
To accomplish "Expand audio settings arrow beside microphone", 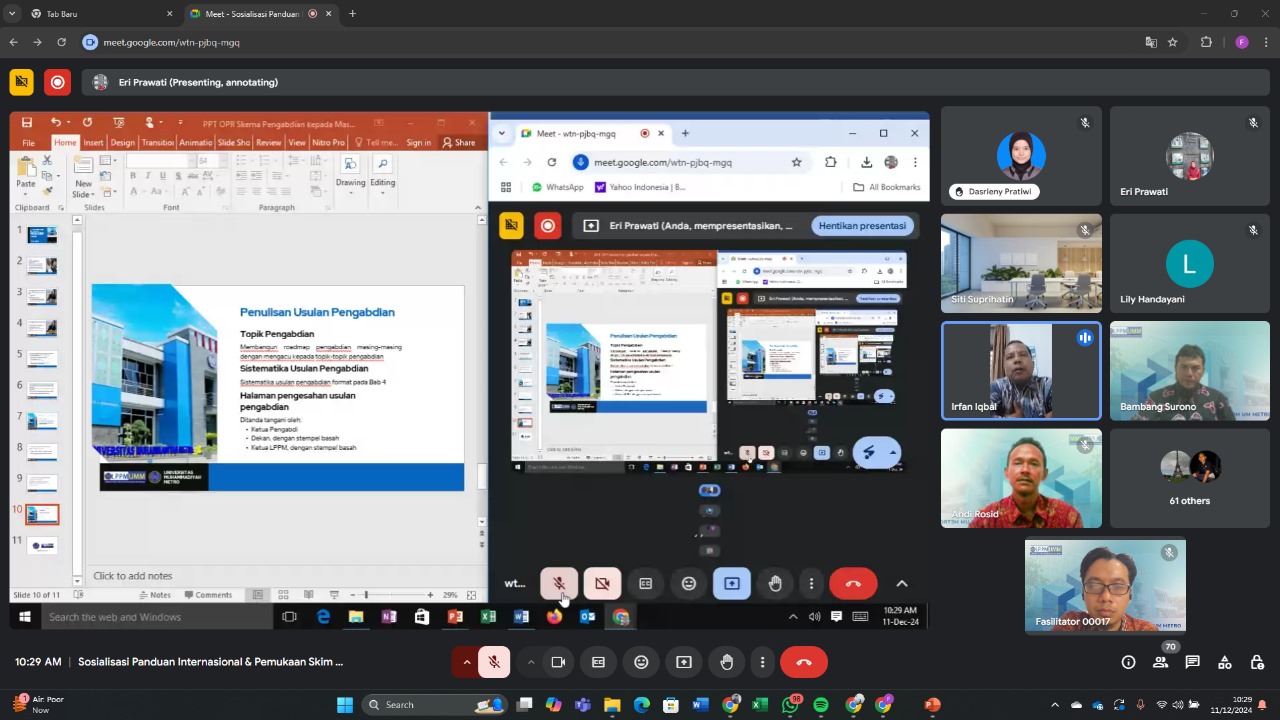I will 466,662.
